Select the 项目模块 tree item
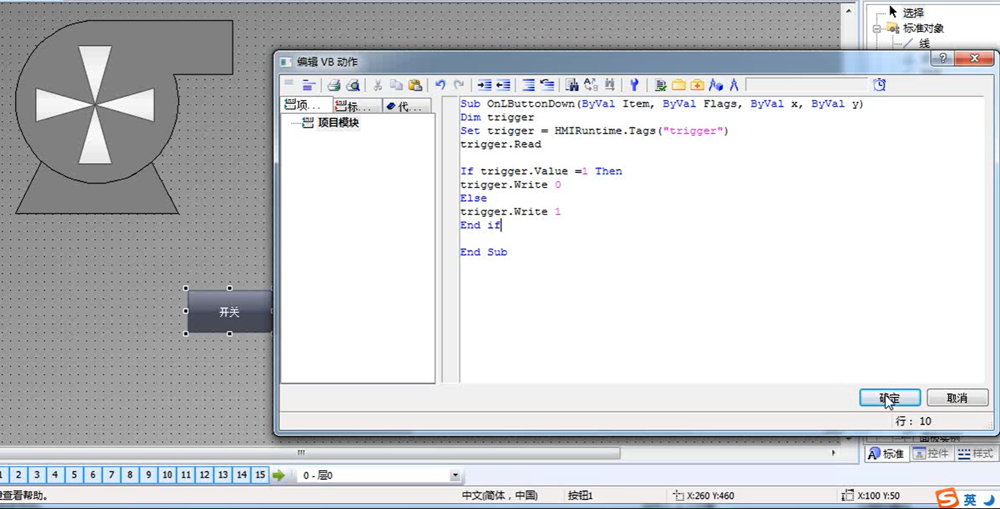The height and width of the screenshot is (509, 1000). [338, 123]
